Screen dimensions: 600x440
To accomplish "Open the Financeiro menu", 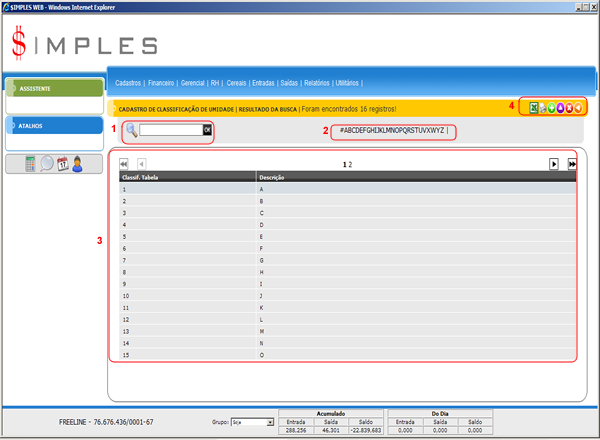I will click(163, 83).
